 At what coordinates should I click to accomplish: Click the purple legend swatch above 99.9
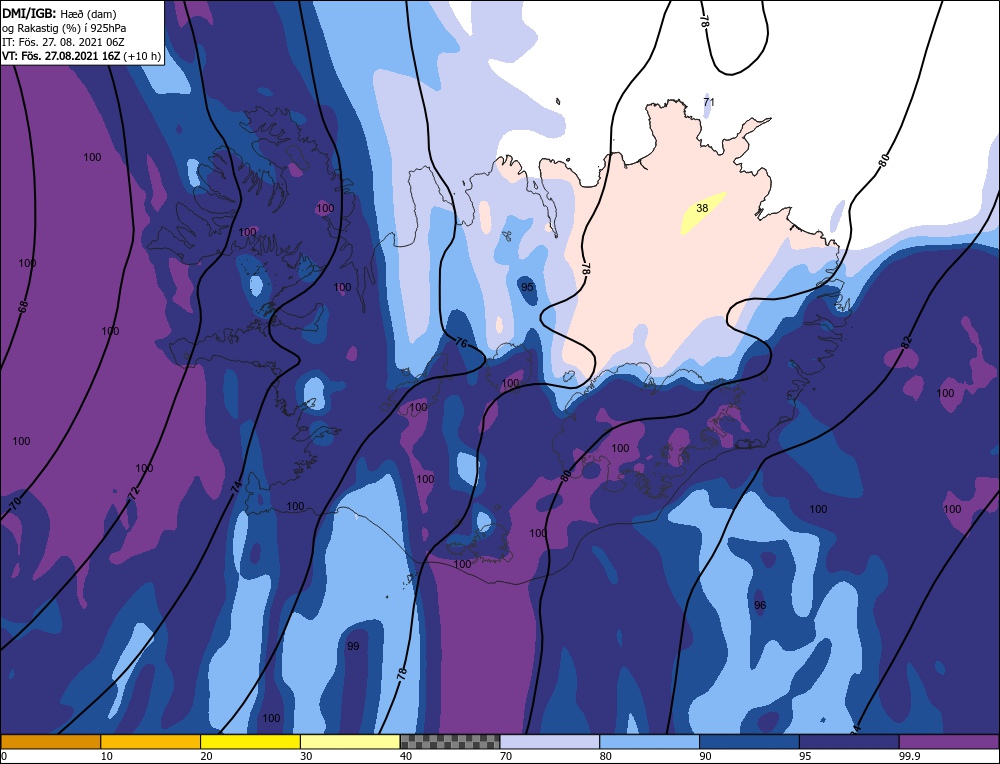tap(949, 742)
